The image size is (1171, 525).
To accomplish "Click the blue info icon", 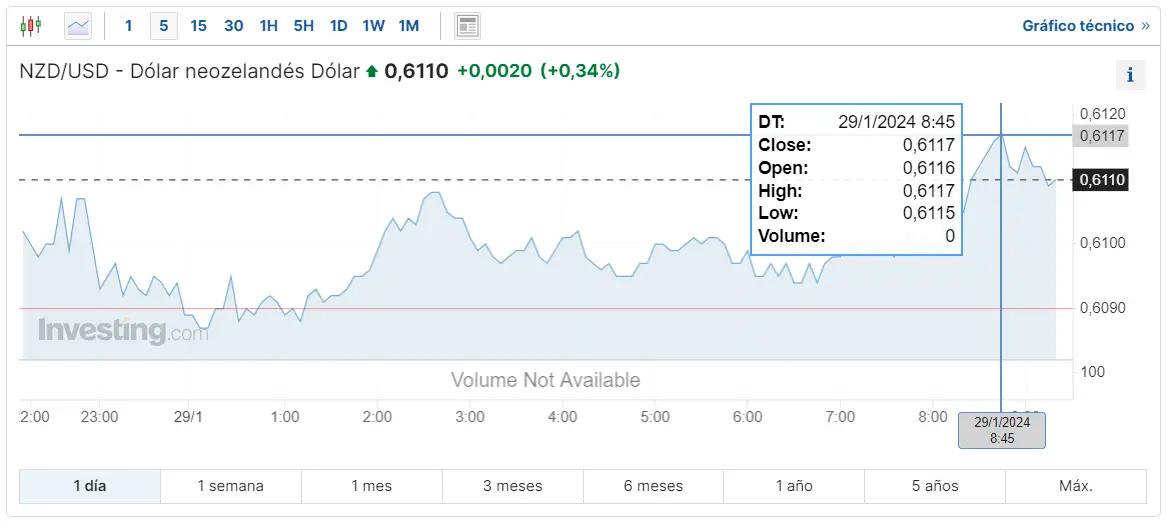I will (1130, 75).
